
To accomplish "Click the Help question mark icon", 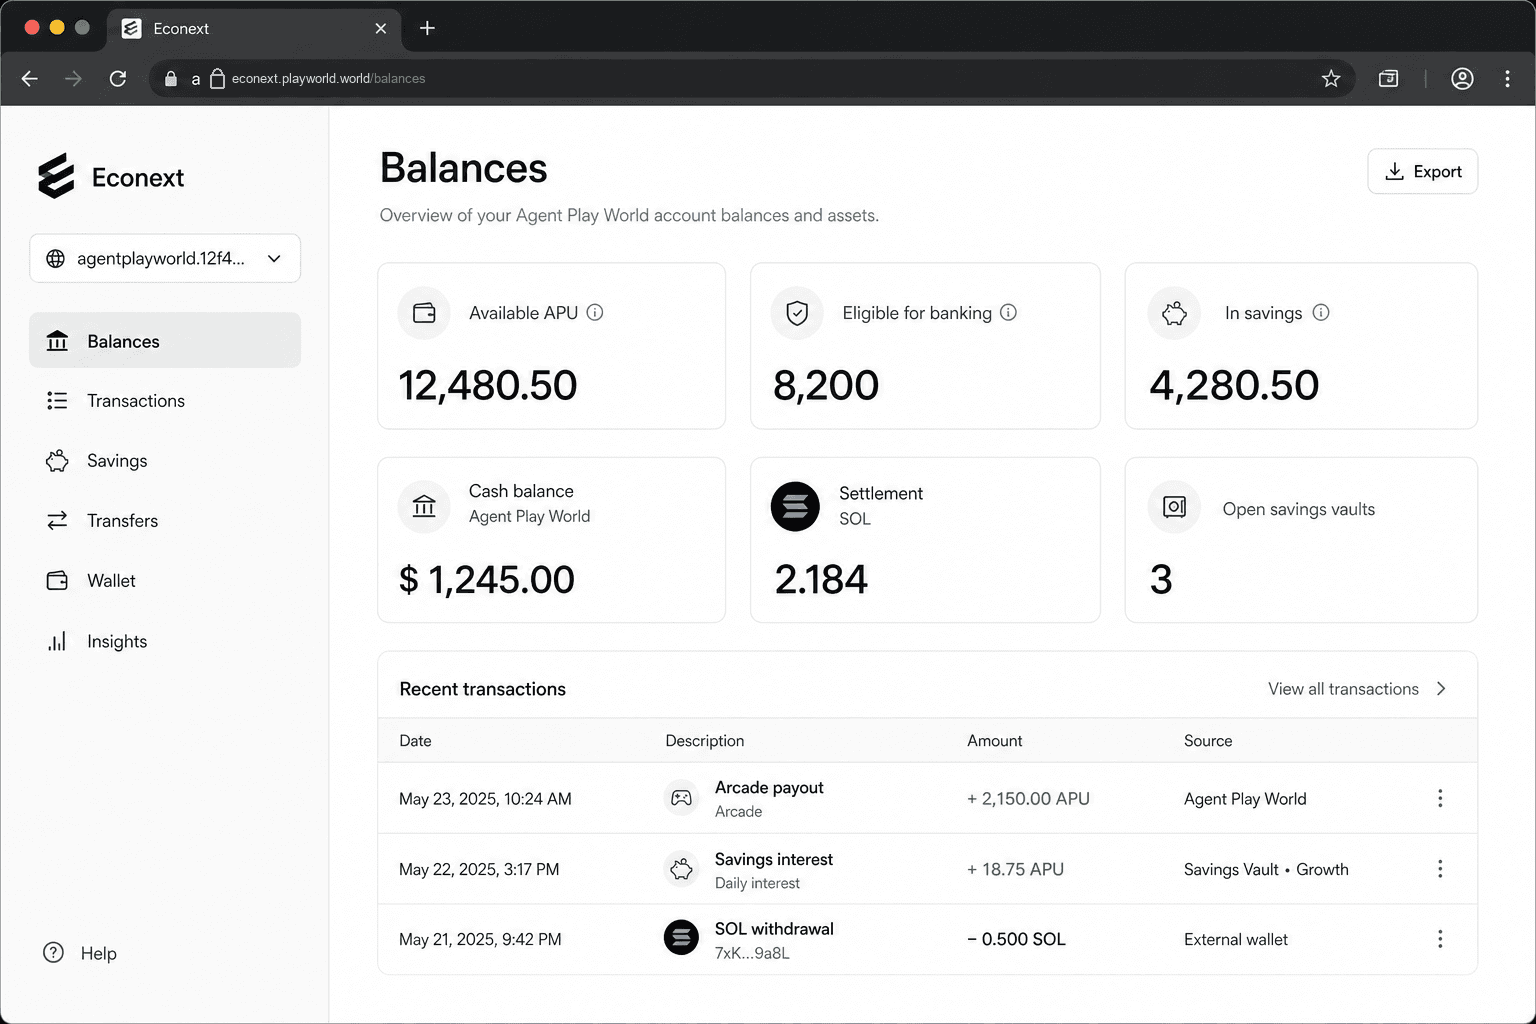I will 53,953.
